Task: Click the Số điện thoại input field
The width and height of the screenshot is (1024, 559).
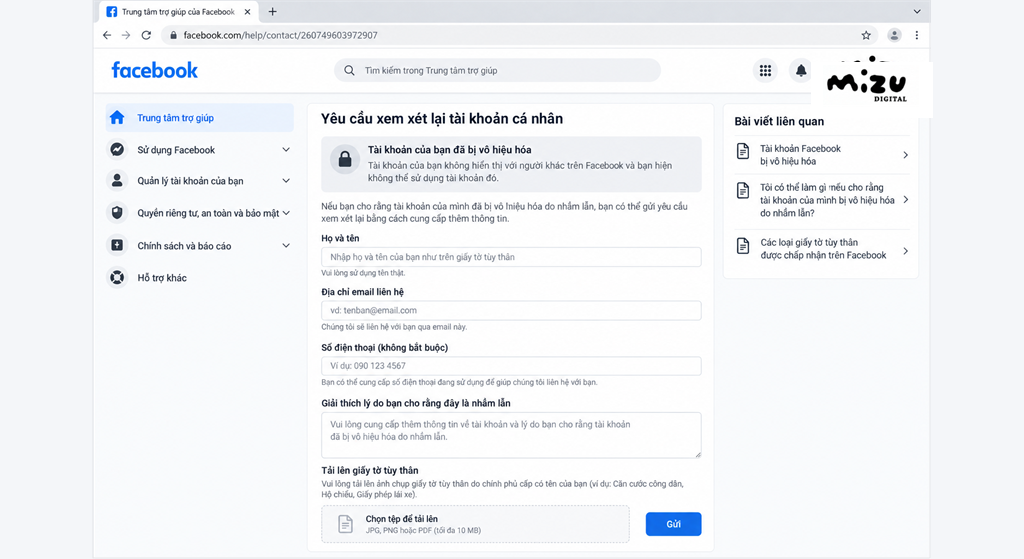Action: pos(511,366)
